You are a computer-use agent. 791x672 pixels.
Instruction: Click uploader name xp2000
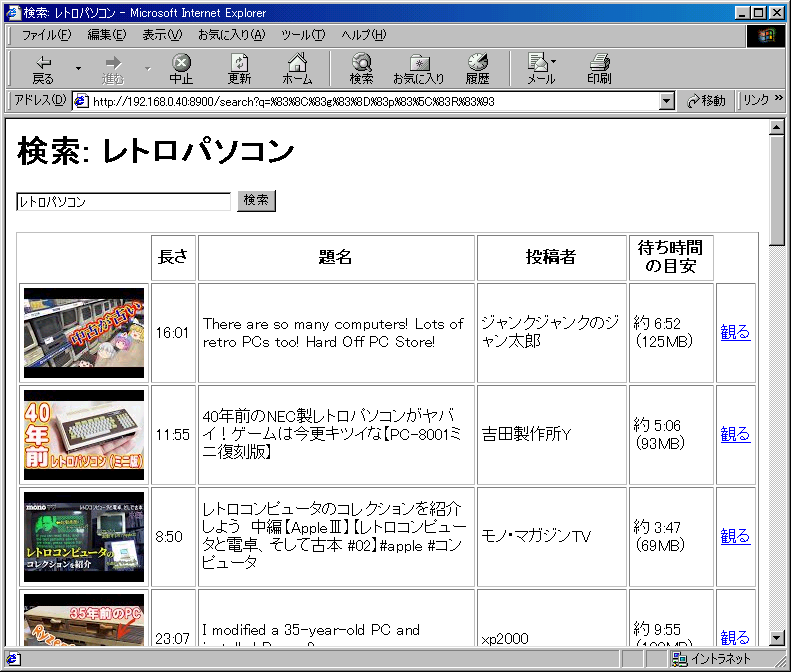point(505,639)
